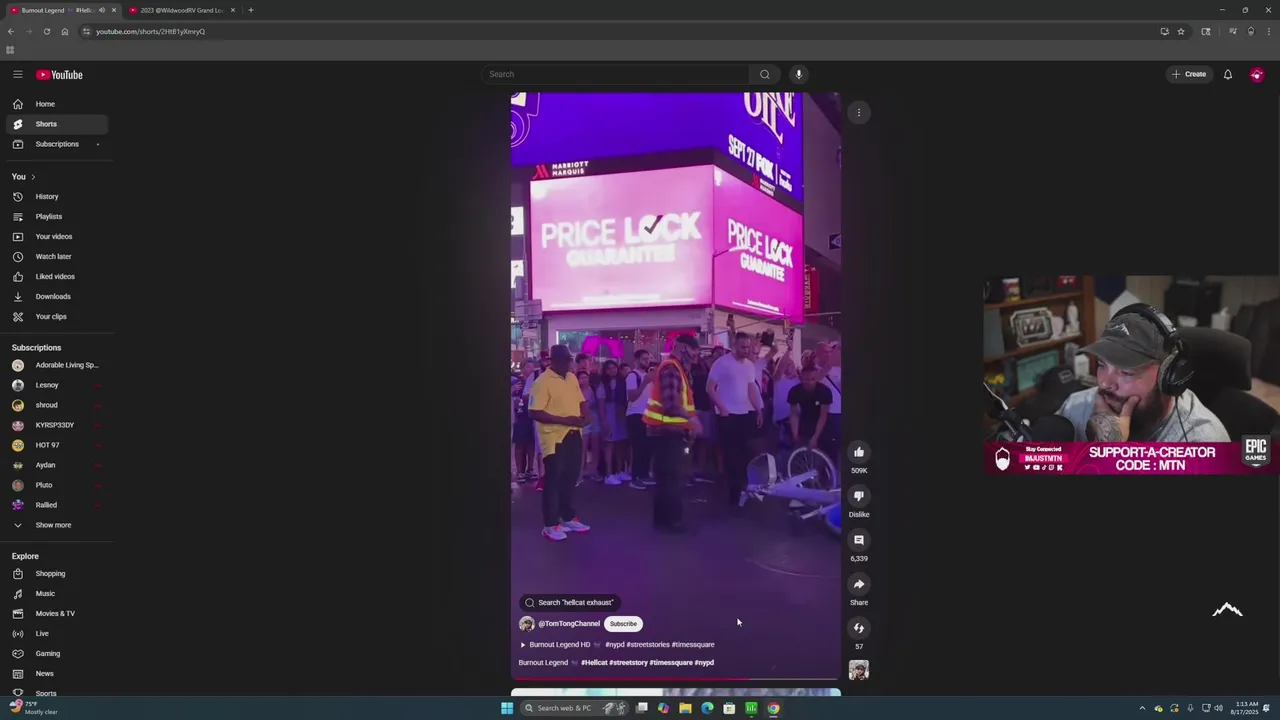
Task: Open the Lesnoy subscription channel
Action: 55,385
